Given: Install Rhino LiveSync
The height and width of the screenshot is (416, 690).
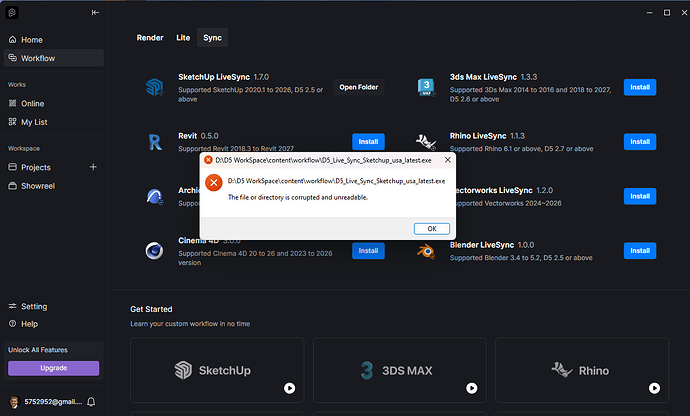Looking at the screenshot, I should pos(640,142).
